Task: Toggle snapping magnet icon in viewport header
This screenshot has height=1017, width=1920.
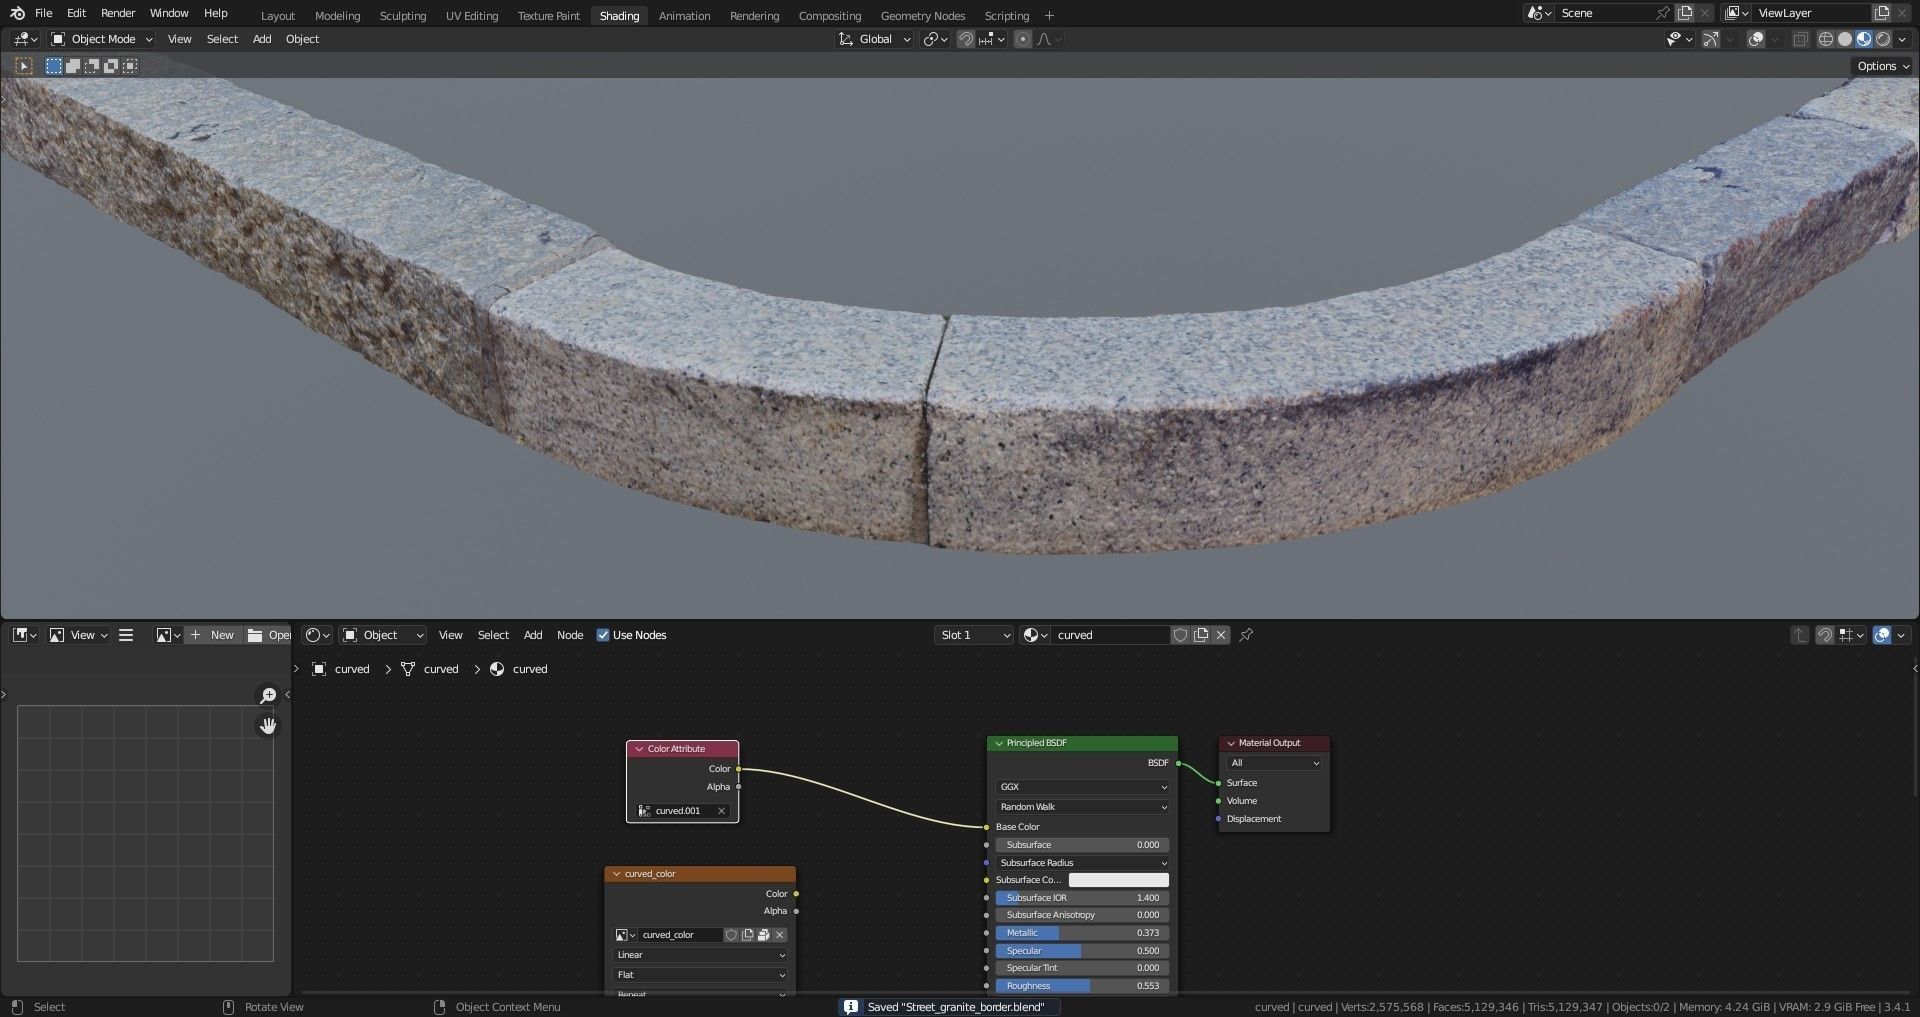Action: [966, 39]
